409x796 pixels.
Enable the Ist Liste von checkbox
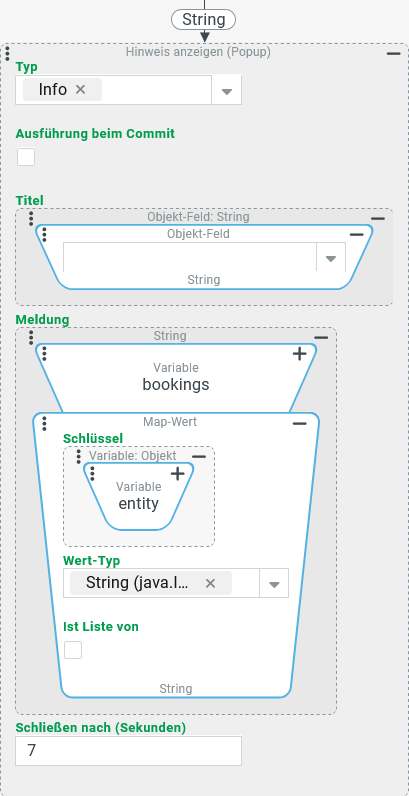pos(73,650)
